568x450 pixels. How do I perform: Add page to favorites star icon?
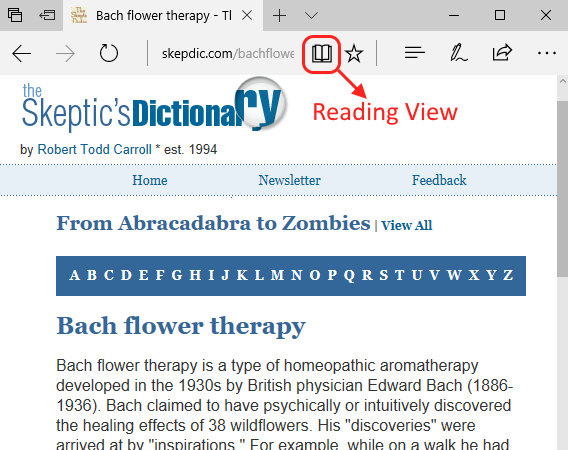pyautogui.click(x=354, y=54)
